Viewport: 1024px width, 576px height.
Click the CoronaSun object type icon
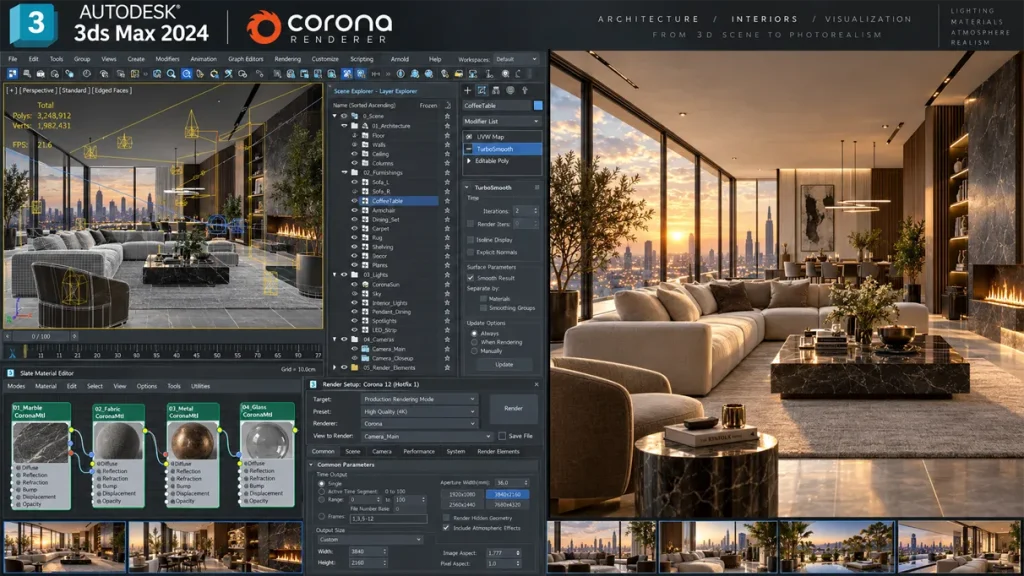(365, 285)
